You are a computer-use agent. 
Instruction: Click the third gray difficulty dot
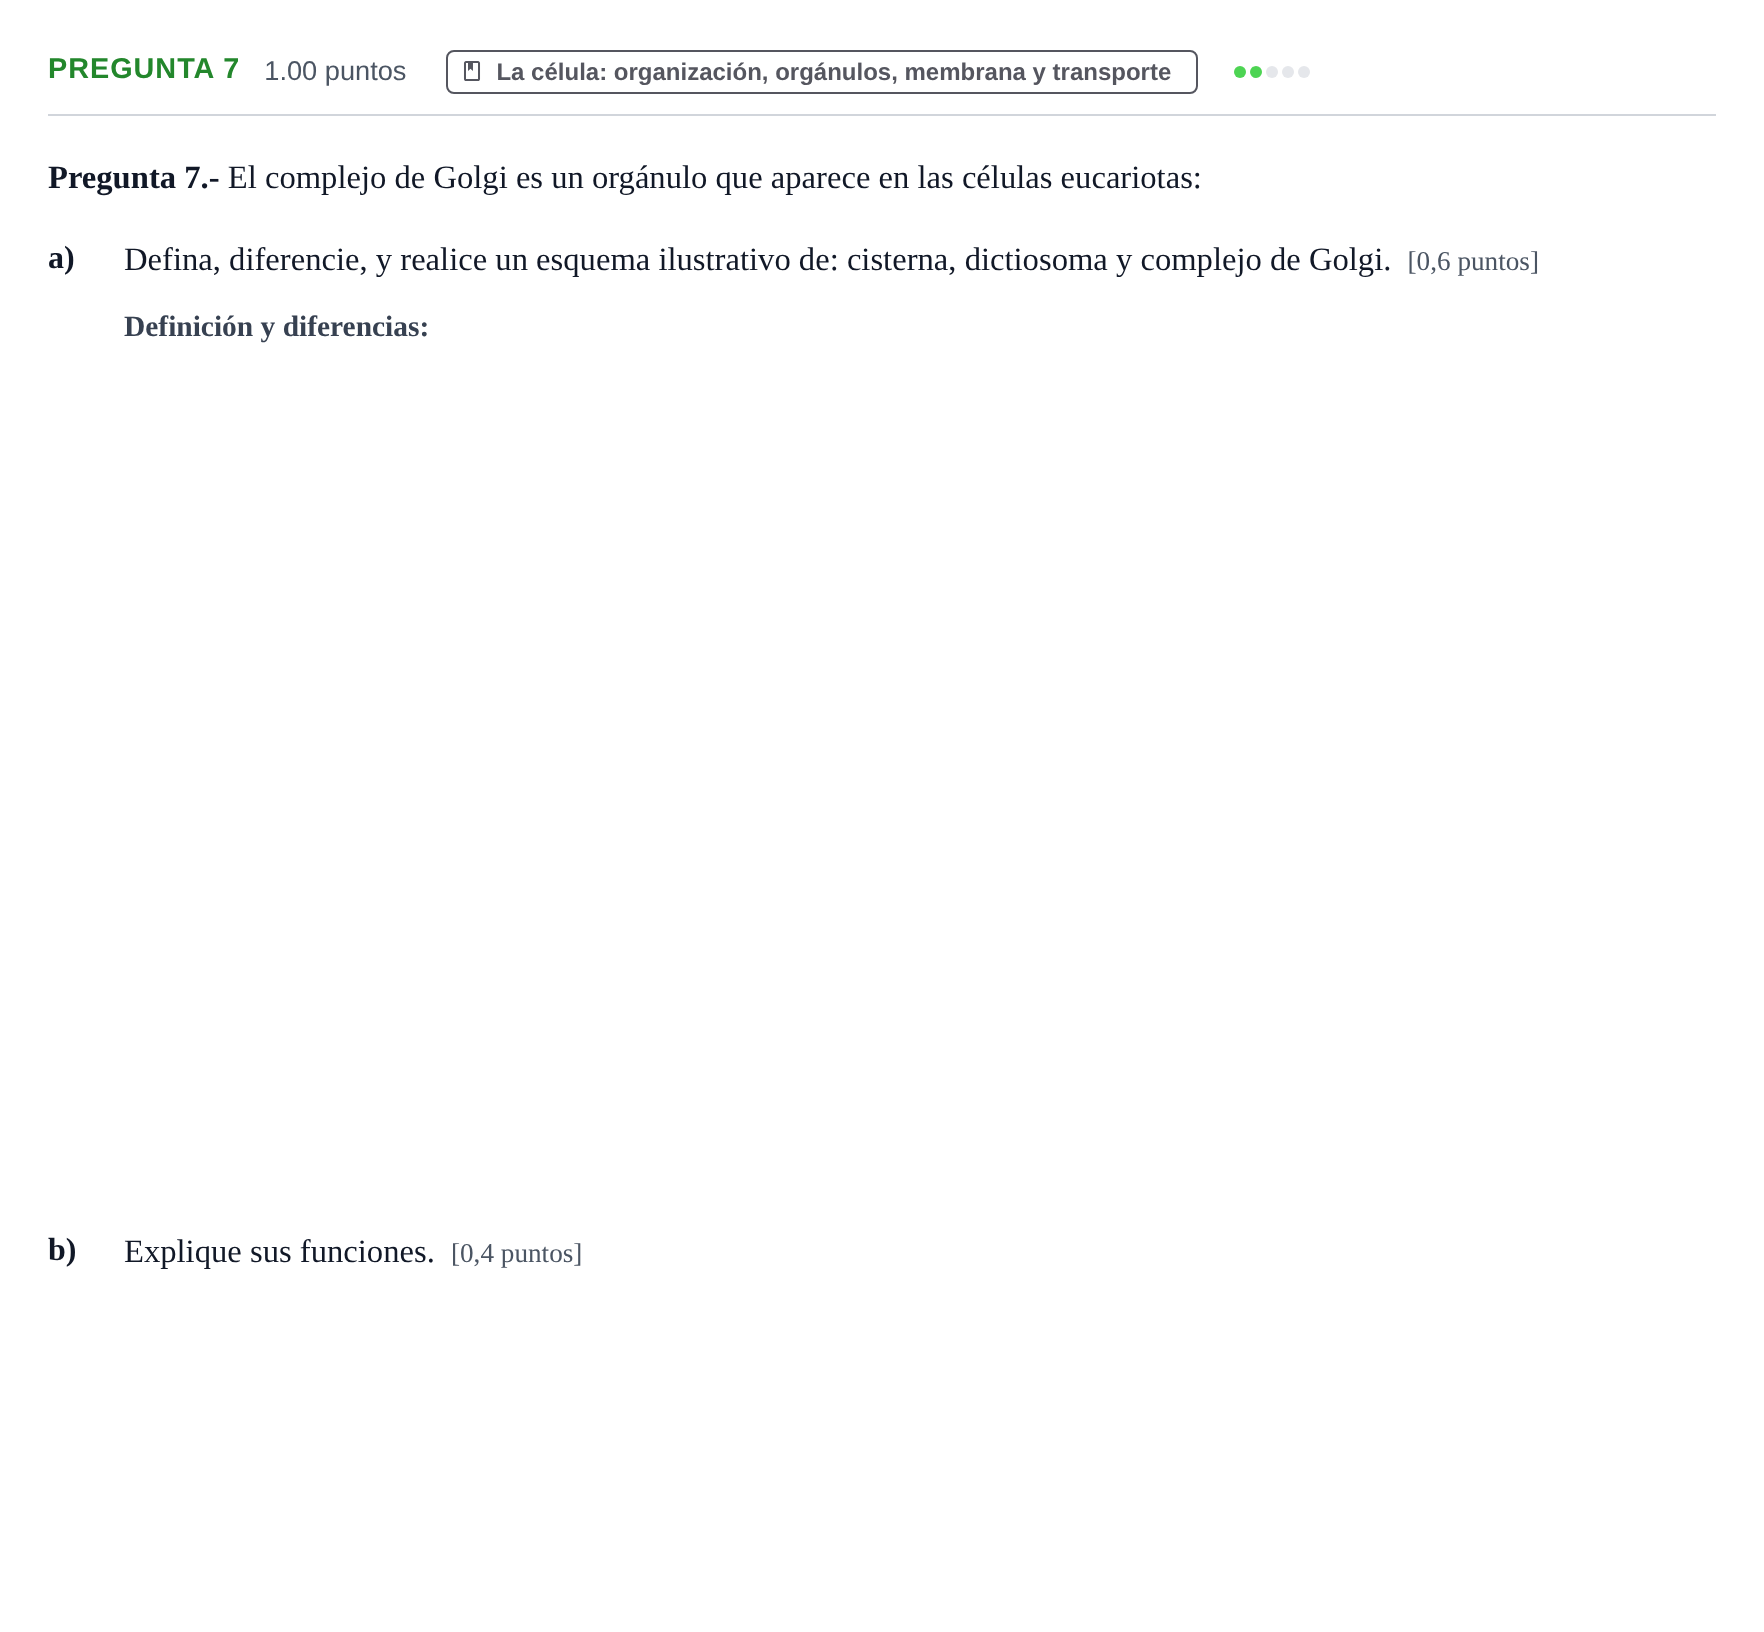point(1272,72)
